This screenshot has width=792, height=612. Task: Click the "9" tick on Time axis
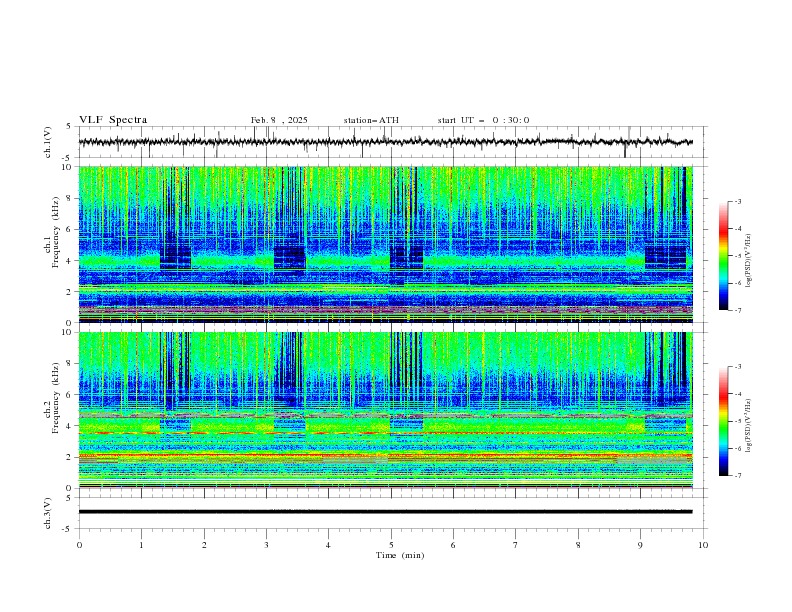[640, 545]
